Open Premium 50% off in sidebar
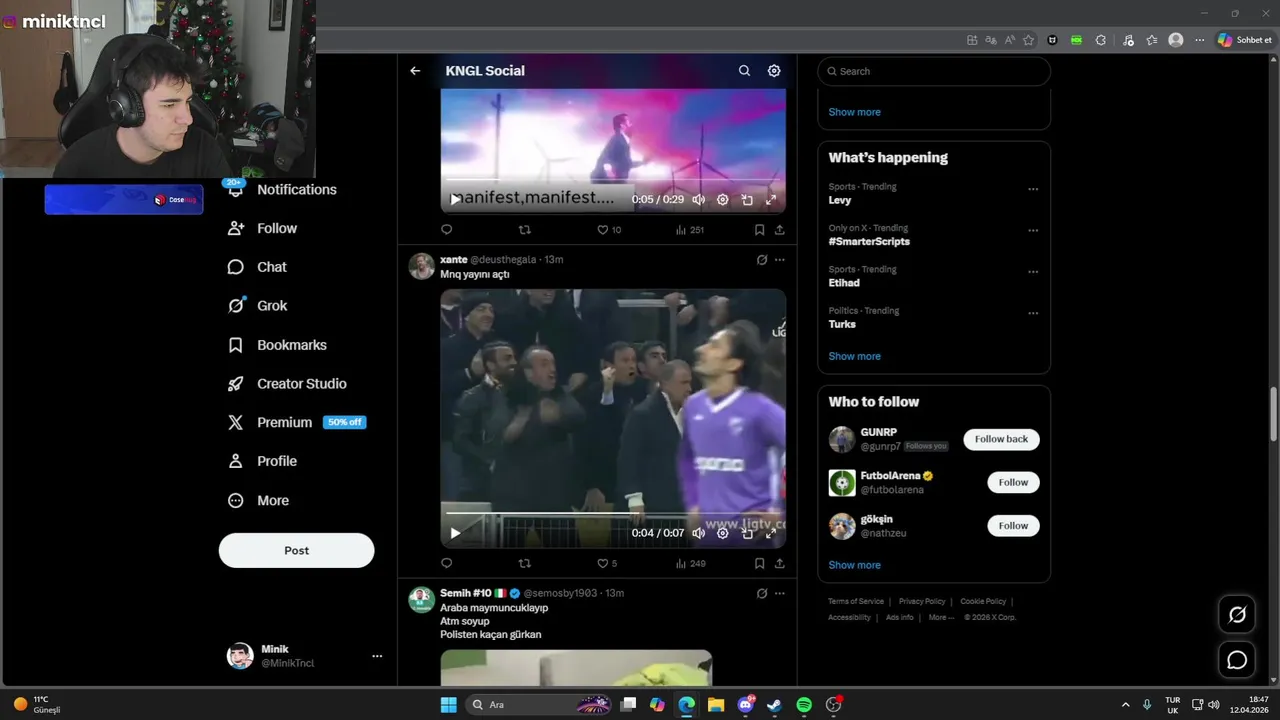The width and height of the screenshot is (1280, 720). (x=297, y=422)
